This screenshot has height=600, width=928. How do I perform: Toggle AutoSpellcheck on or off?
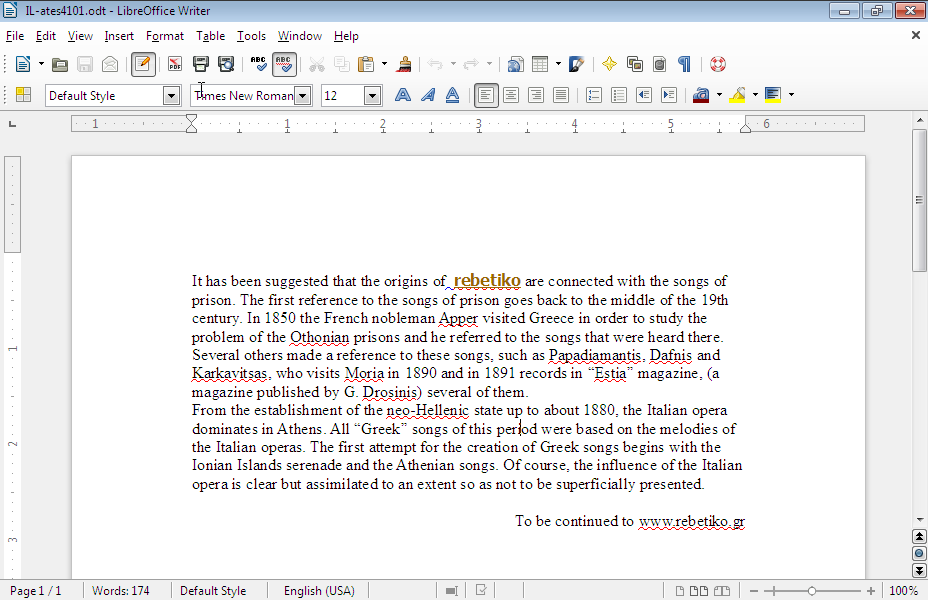(x=284, y=64)
